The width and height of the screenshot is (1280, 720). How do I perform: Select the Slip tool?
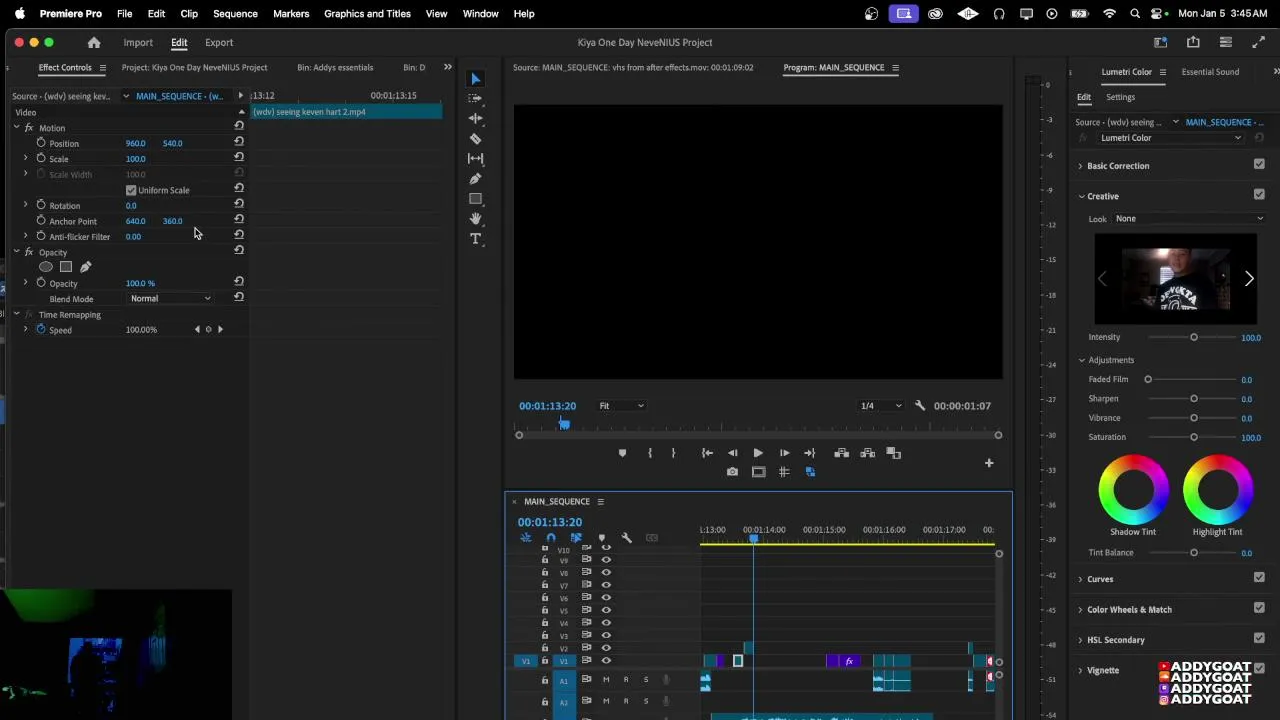point(476,158)
